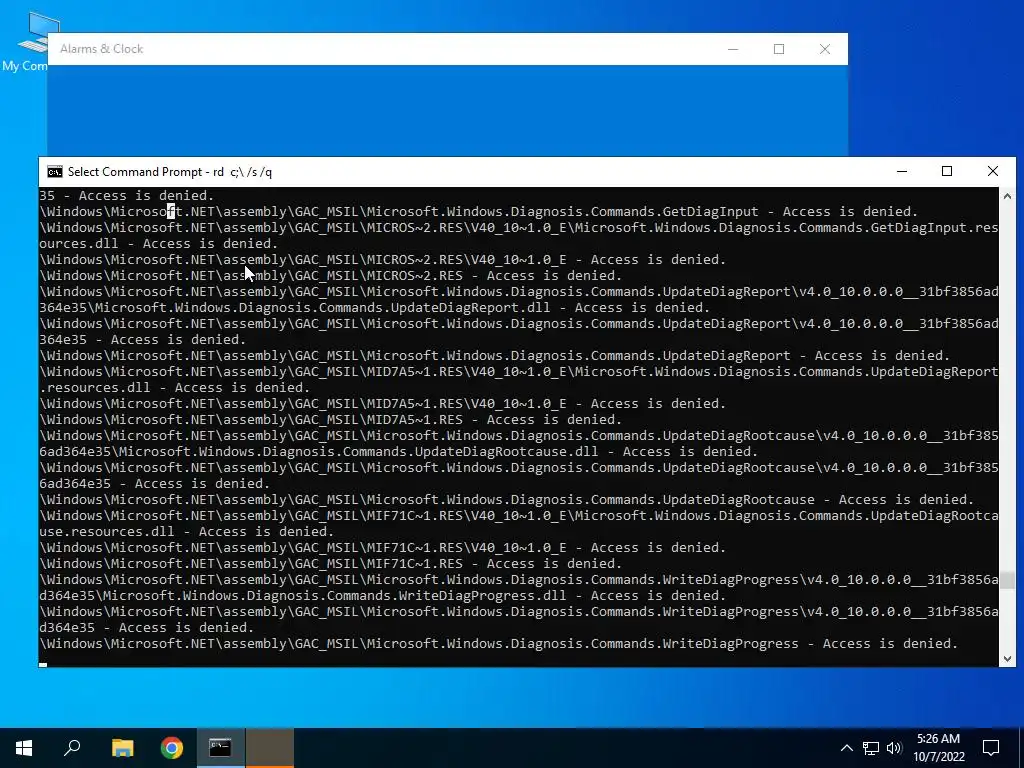This screenshot has width=1024, height=768.
Task: Click line 'MID7A5~1.RES - Access is denied.'
Action: point(330,419)
